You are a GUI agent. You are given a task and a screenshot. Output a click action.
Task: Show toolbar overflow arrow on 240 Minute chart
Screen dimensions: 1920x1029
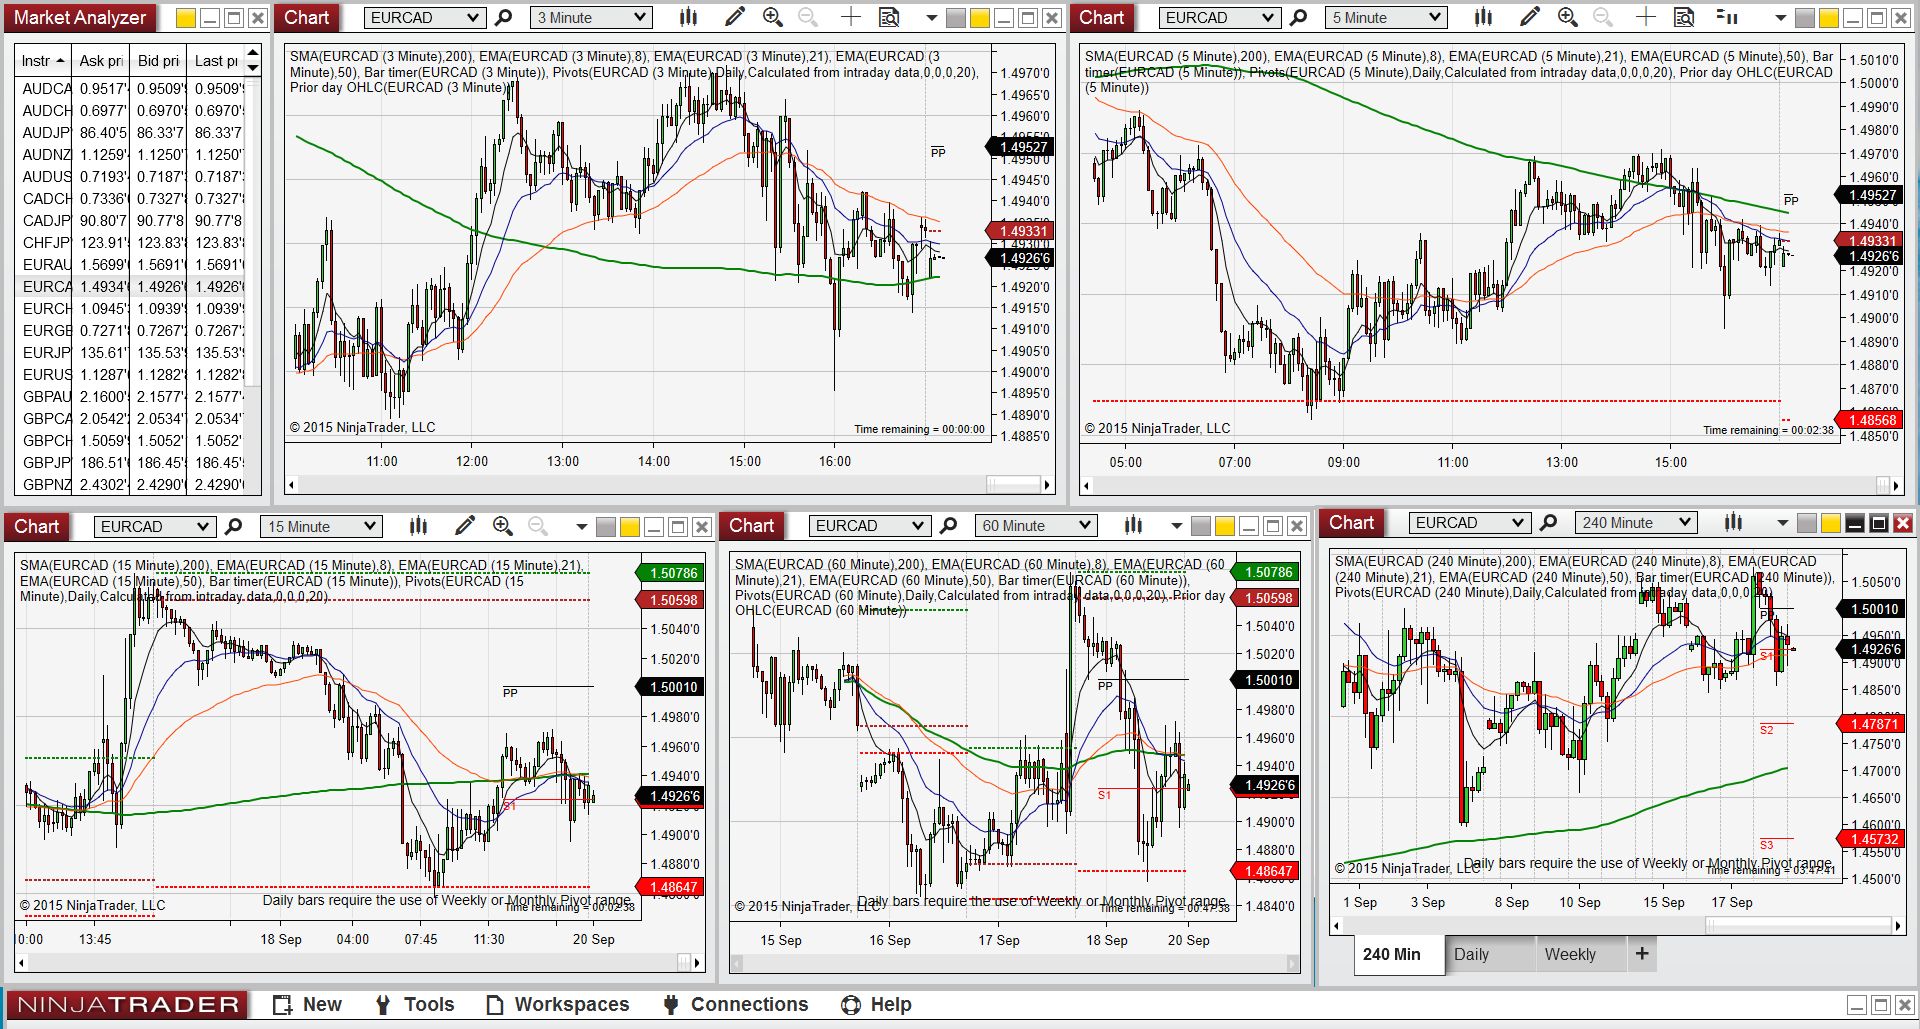tap(1782, 523)
